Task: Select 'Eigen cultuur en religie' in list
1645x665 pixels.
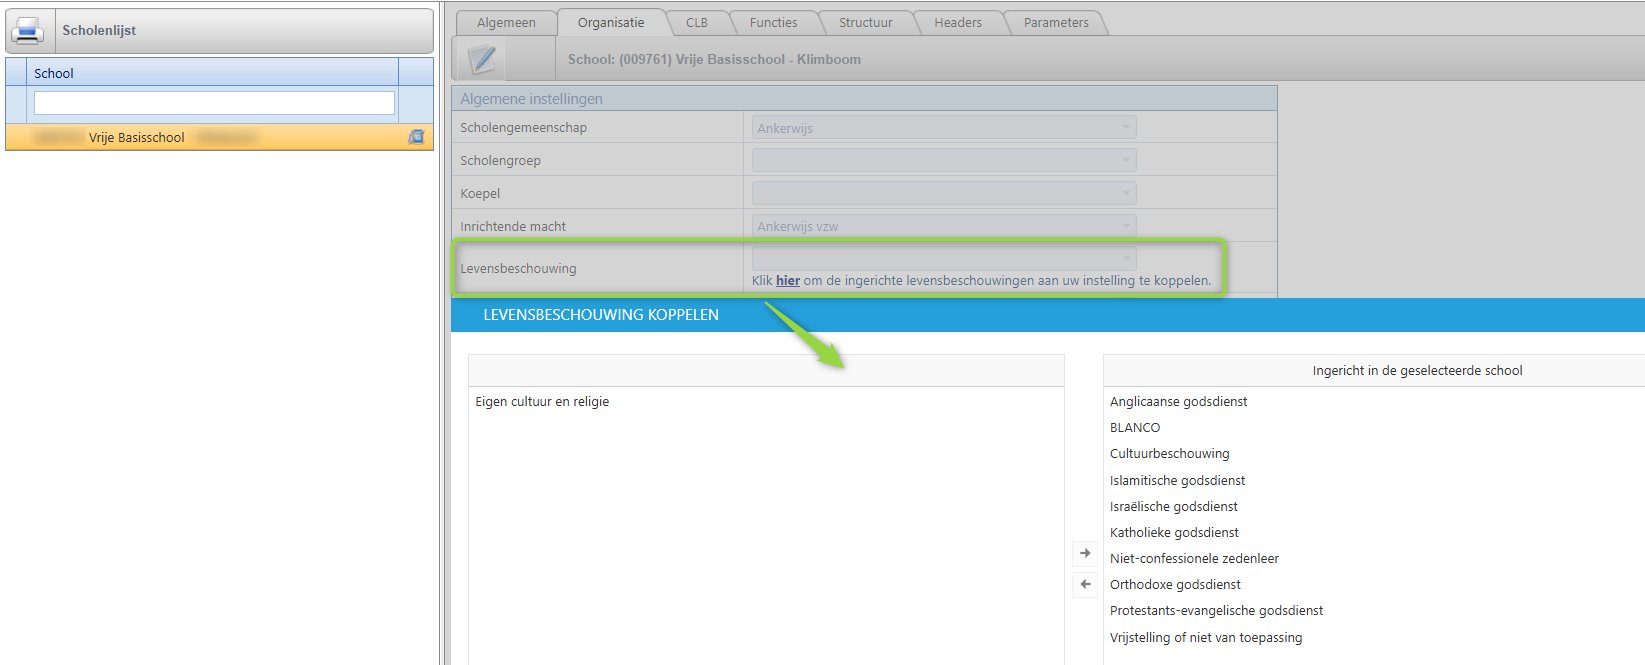Action: (x=542, y=402)
